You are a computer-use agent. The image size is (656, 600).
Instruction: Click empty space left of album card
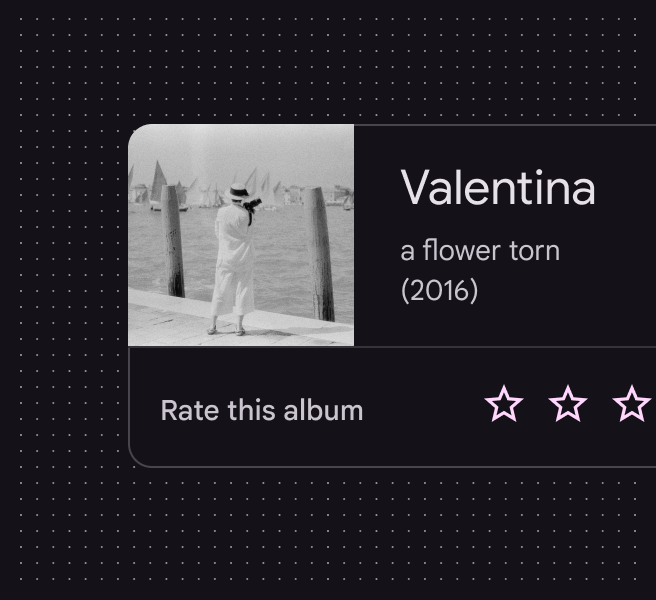pos(60,300)
